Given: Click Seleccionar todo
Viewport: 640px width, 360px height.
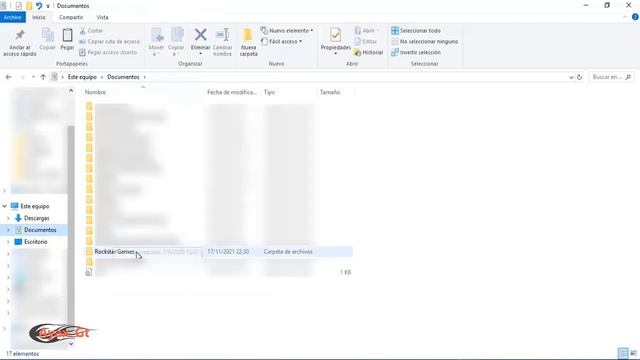Looking at the screenshot, I should point(416,31).
